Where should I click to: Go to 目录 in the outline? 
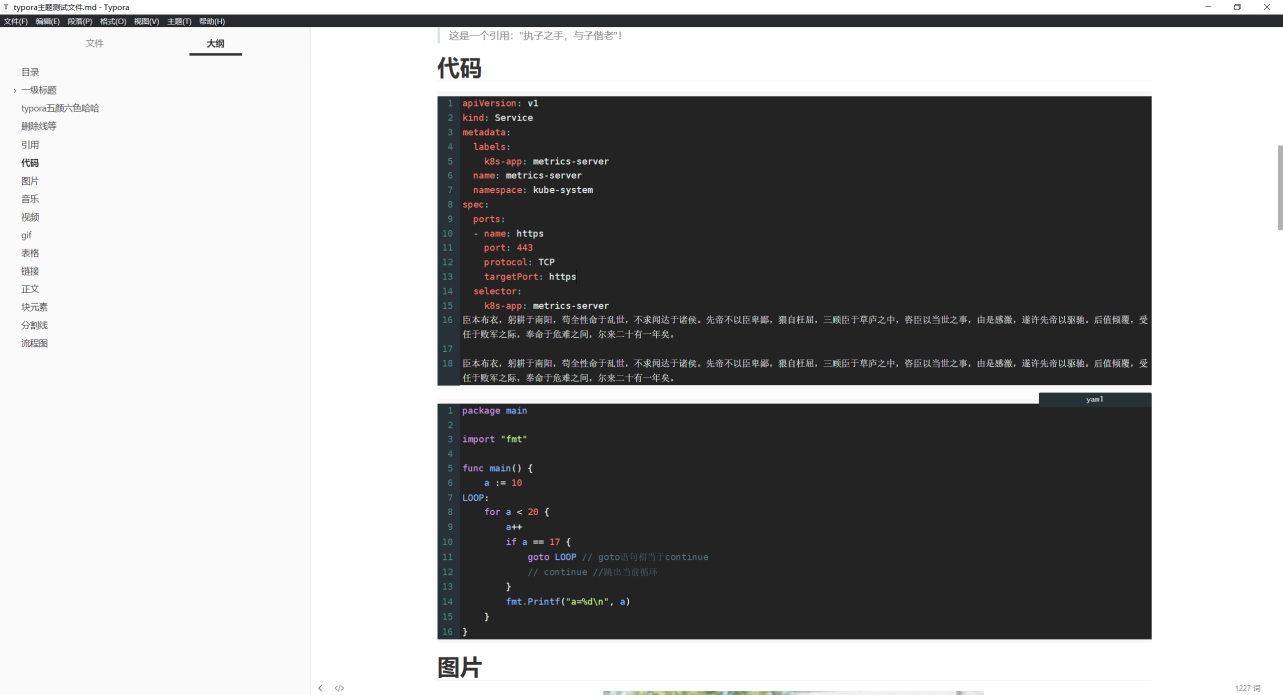[x=30, y=72]
